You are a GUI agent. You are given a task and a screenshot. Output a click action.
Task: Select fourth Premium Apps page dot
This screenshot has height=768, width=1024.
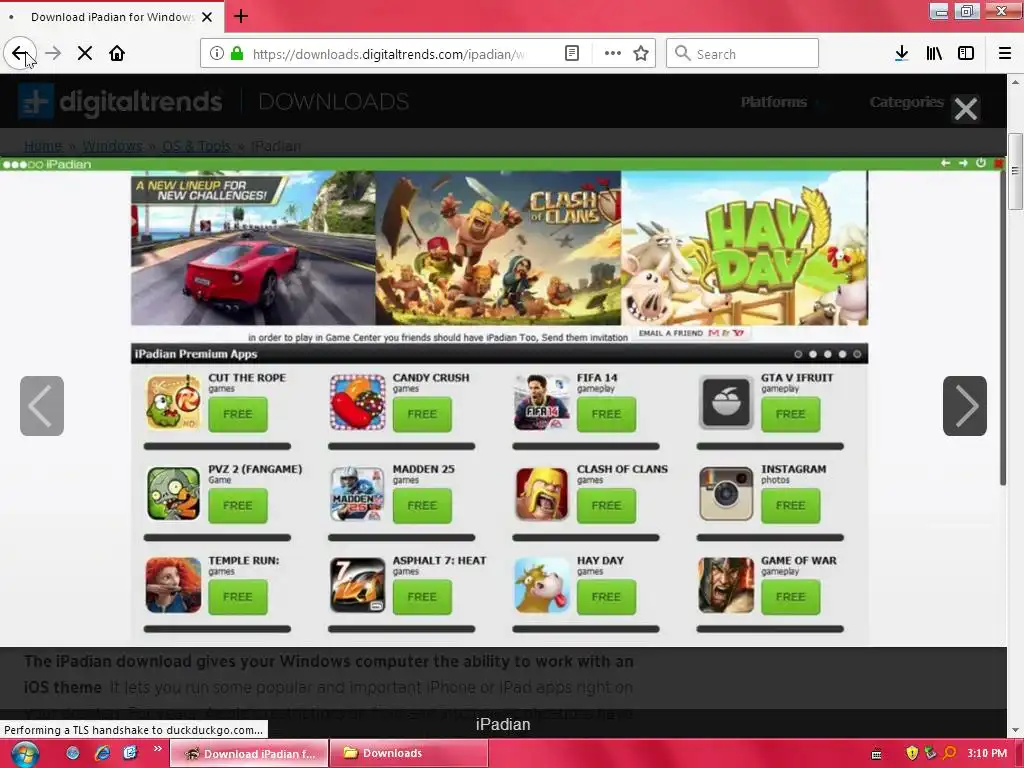coord(842,354)
